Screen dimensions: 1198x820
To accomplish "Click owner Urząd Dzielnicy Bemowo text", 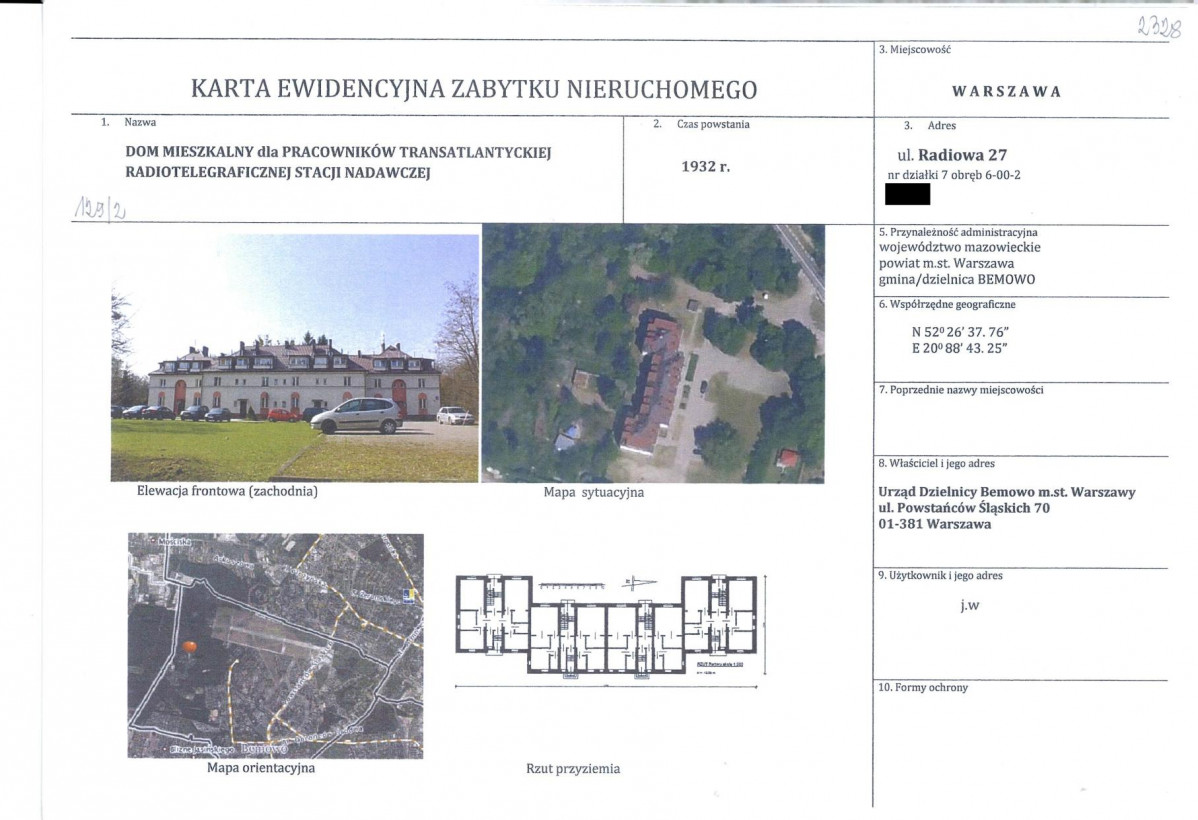I will pos(1007,493).
